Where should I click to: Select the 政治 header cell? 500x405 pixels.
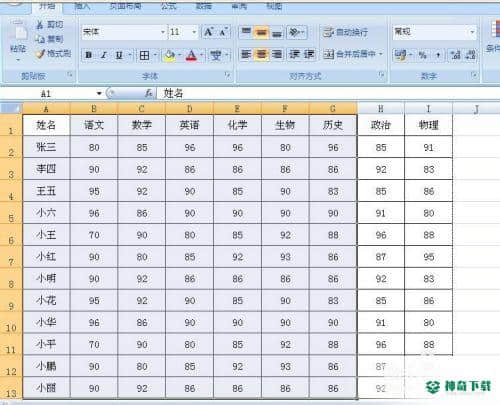[381, 125]
